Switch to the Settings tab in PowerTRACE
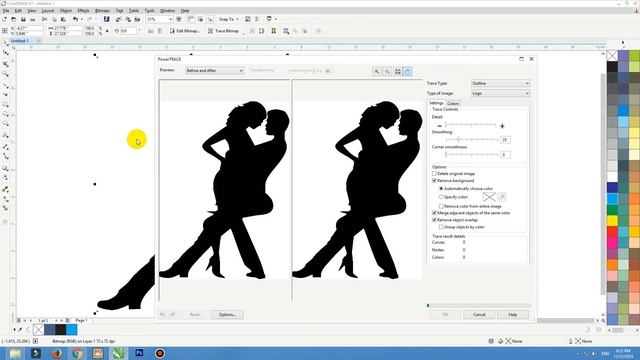640x360 pixels. [x=436, y=103]
